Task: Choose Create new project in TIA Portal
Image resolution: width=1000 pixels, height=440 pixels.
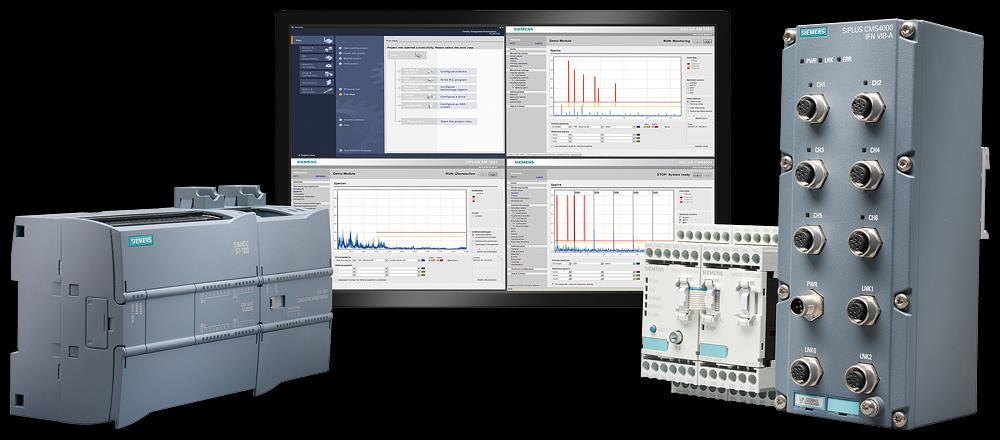Action: pyautogui.click(x=352, y=53)
